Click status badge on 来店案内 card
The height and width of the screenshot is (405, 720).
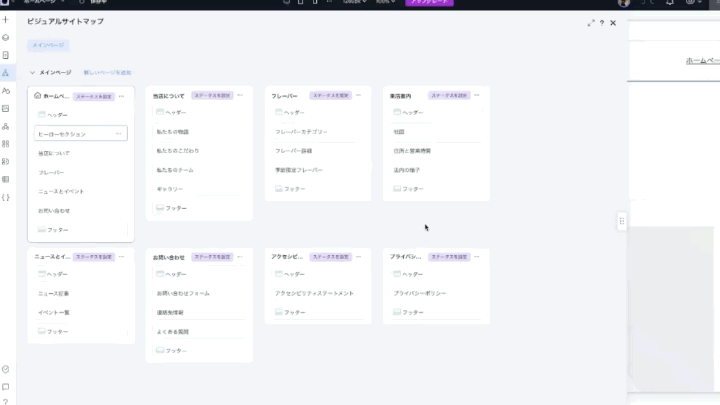tap(450, 96)
